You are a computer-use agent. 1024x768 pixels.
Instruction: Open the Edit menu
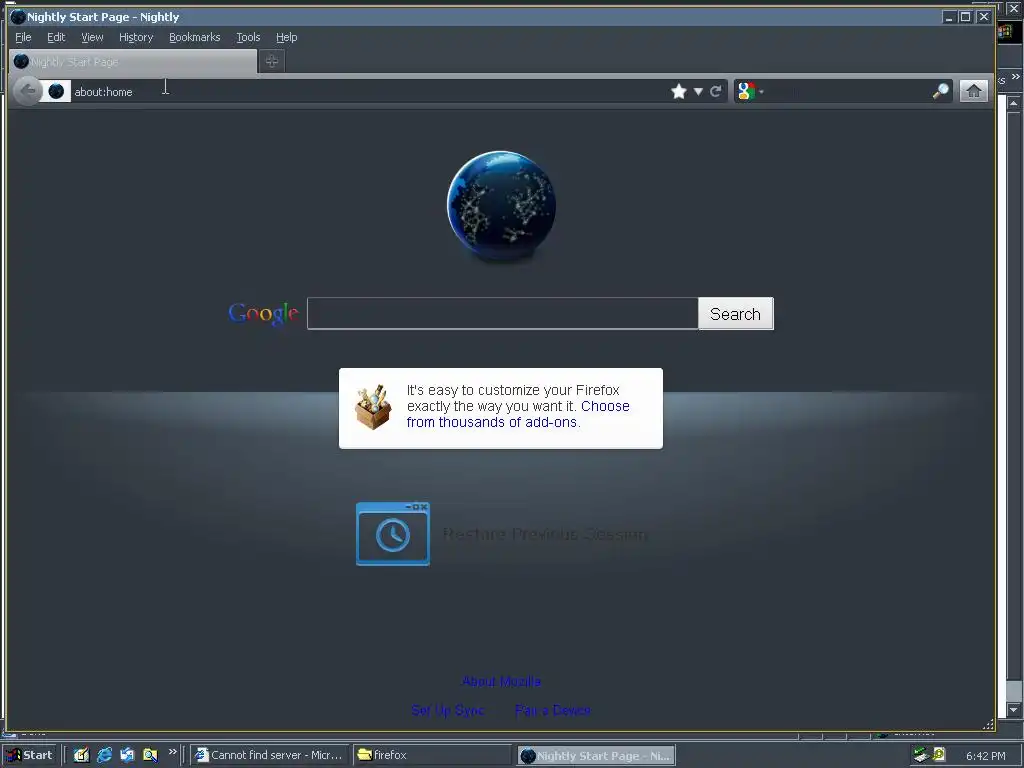click(x=56, y=37)
